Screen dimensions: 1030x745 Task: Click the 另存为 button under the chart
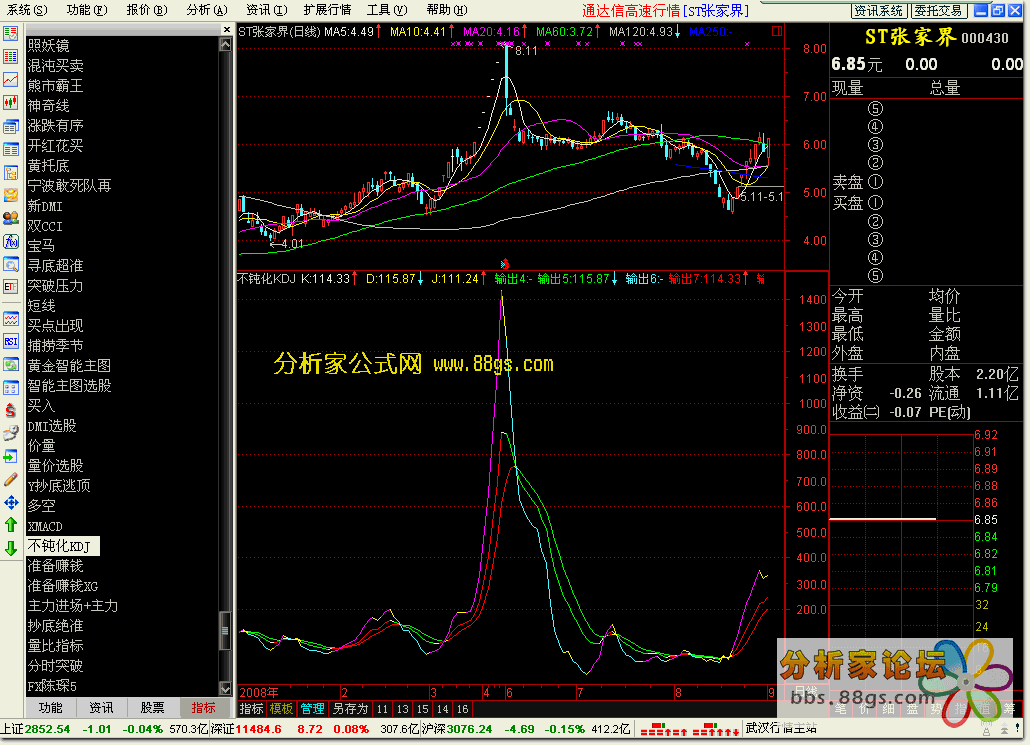coord(349,709)
